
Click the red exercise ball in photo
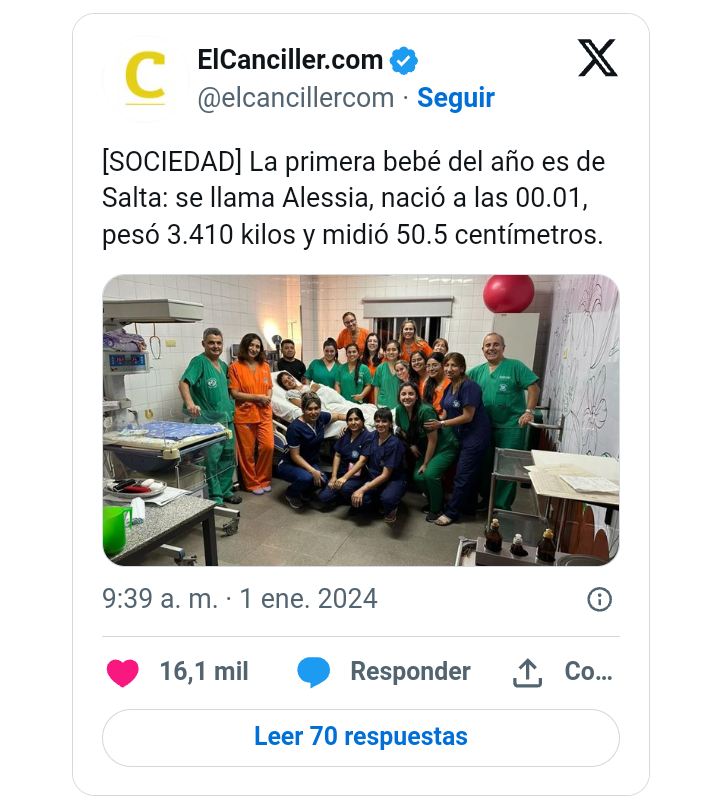tap(508, 293)
